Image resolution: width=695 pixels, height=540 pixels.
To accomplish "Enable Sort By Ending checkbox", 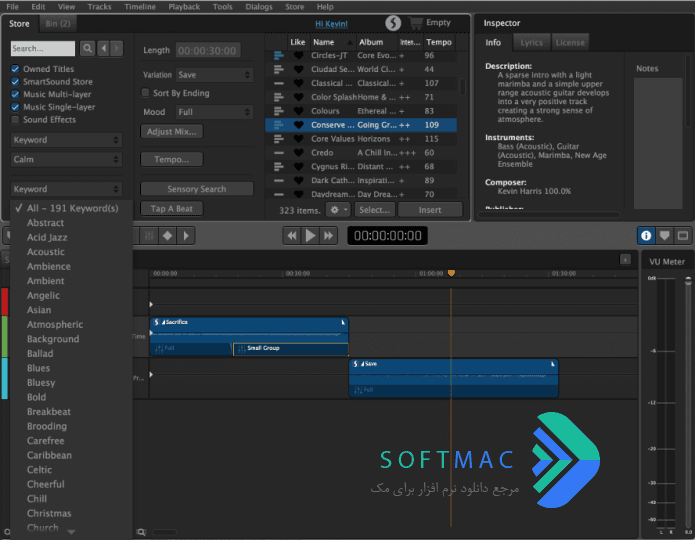I will [x=145, y=93].
